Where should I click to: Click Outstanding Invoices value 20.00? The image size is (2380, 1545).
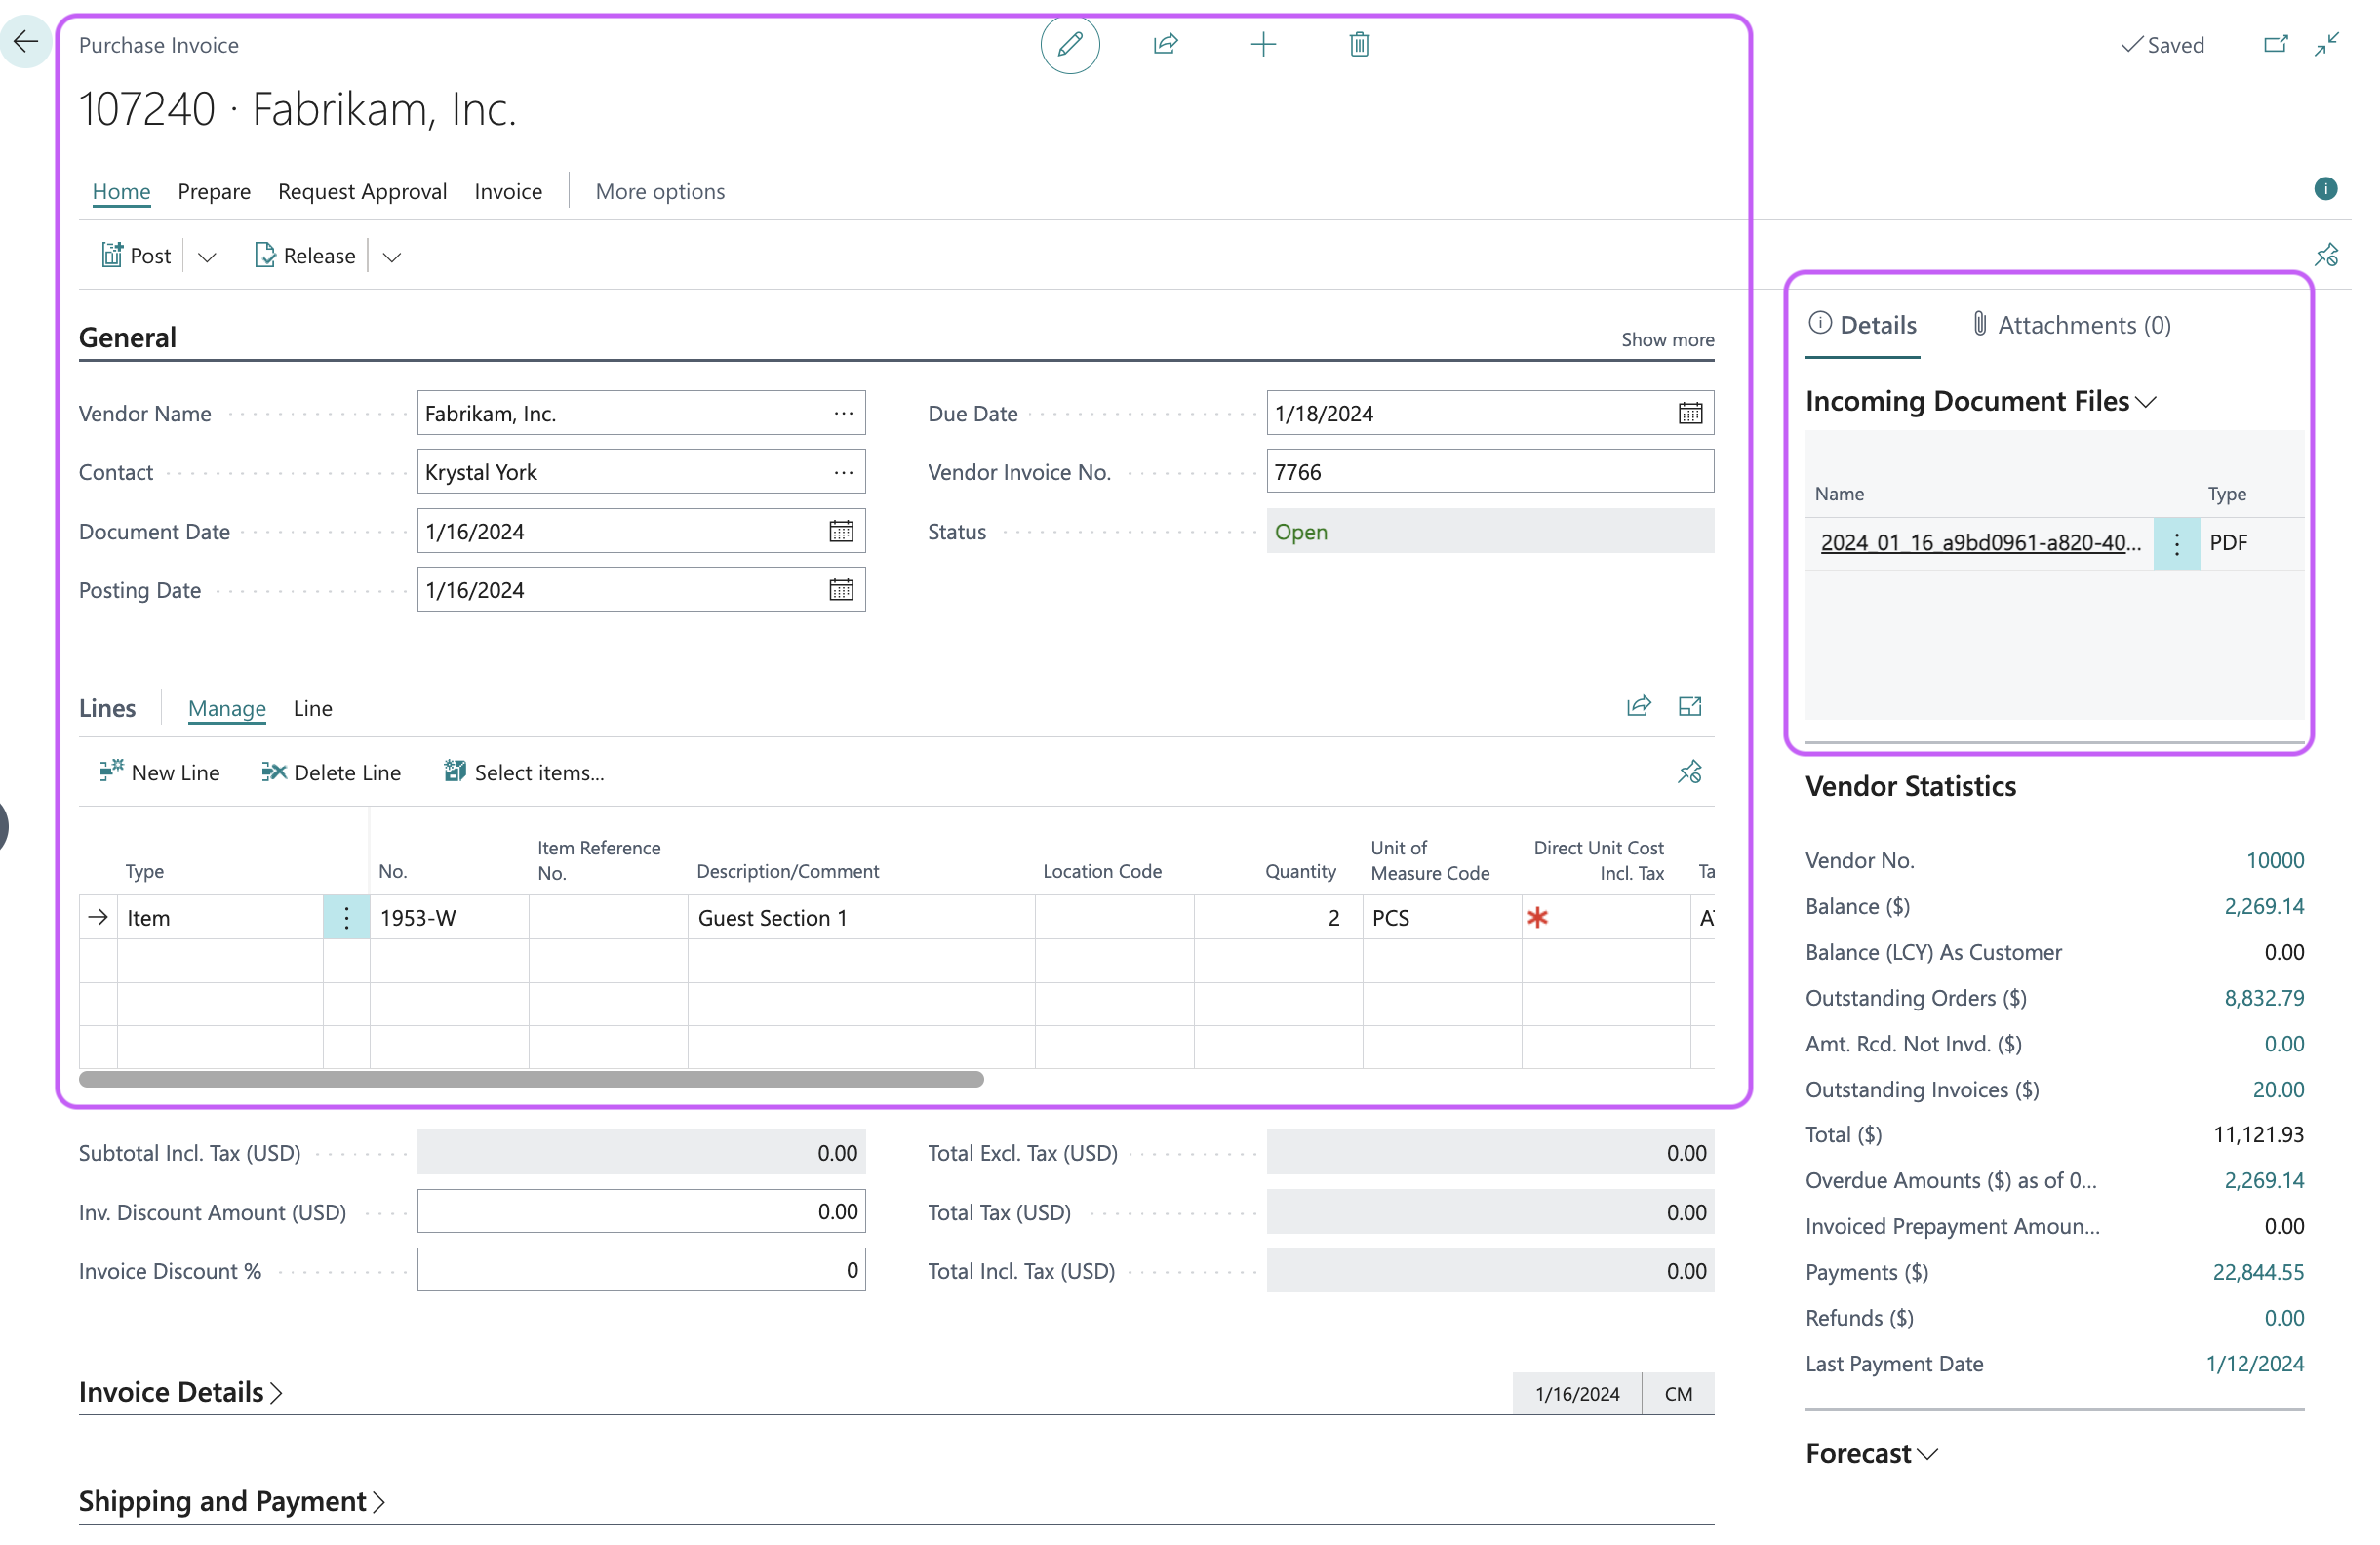[x=2278, y=1090]
